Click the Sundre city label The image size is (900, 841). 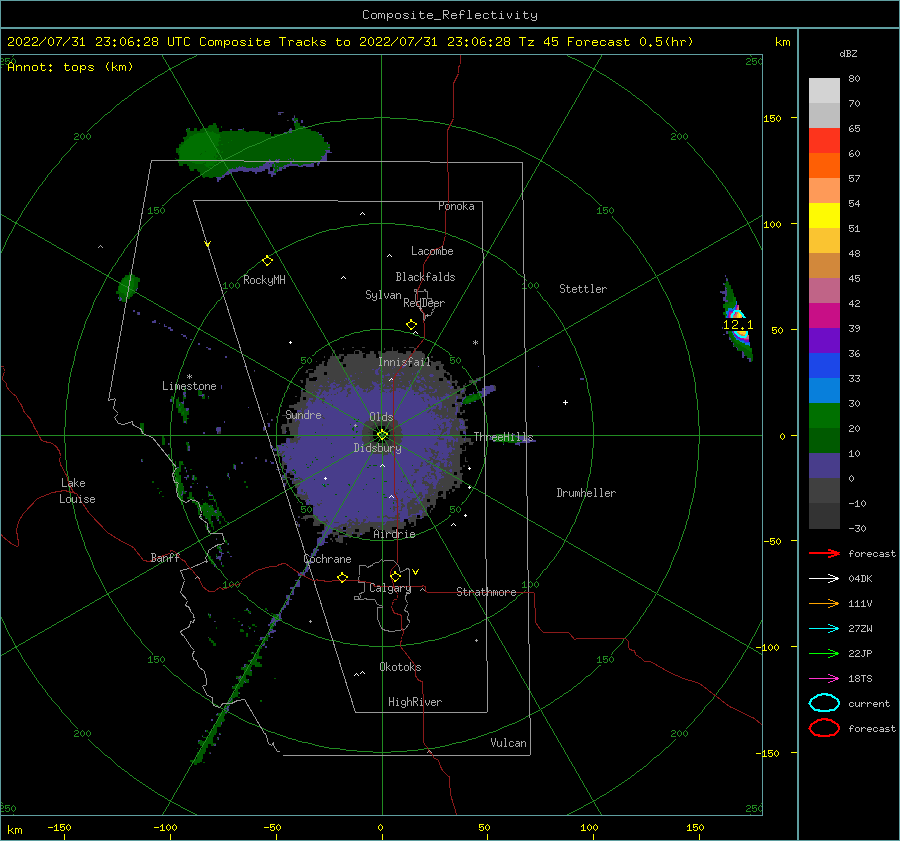coord(304,415)
